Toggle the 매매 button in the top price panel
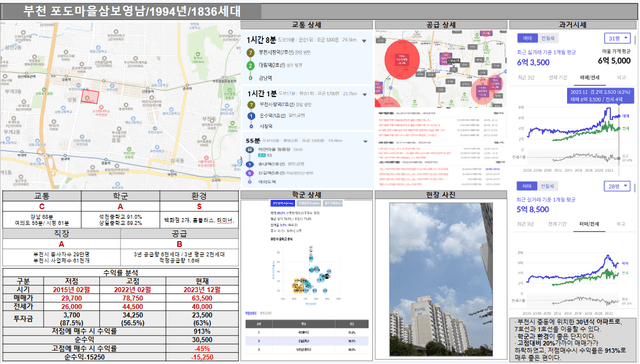 527,38
